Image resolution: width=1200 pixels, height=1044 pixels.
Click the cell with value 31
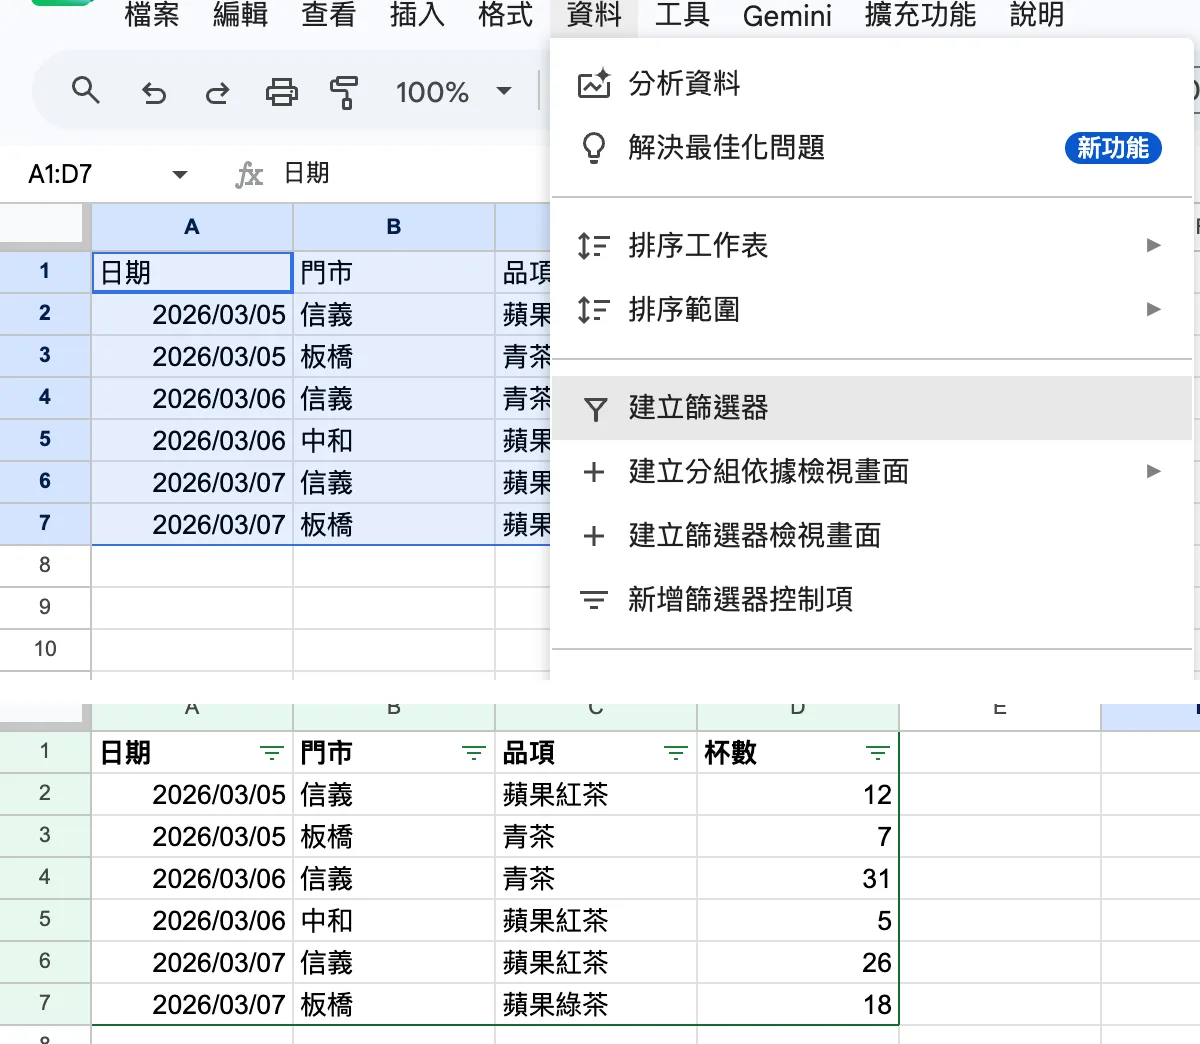798,878
